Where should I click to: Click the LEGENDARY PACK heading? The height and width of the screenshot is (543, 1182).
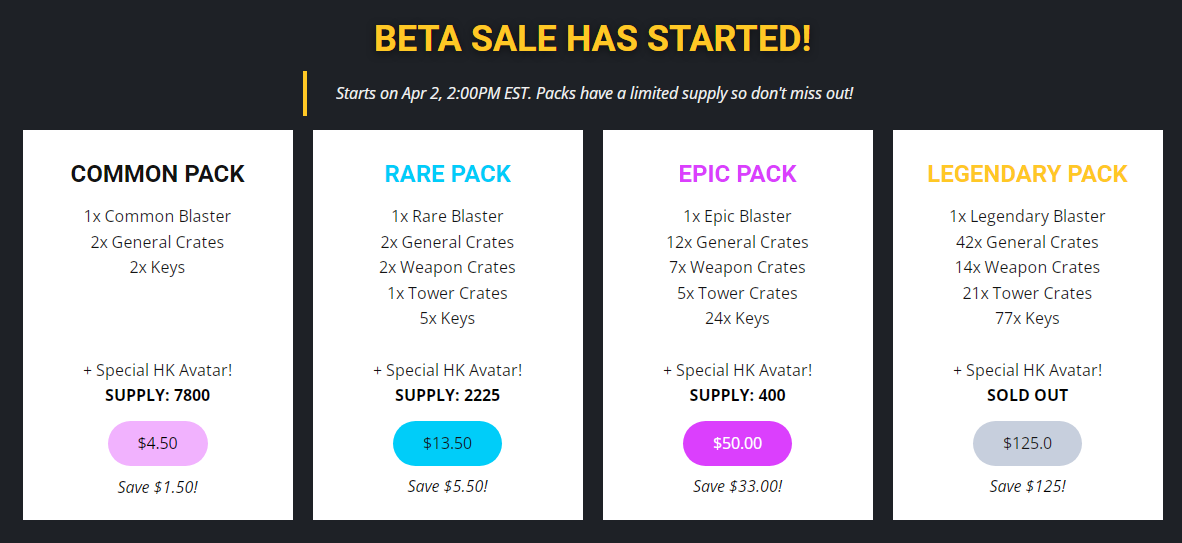pos(1027,174)
